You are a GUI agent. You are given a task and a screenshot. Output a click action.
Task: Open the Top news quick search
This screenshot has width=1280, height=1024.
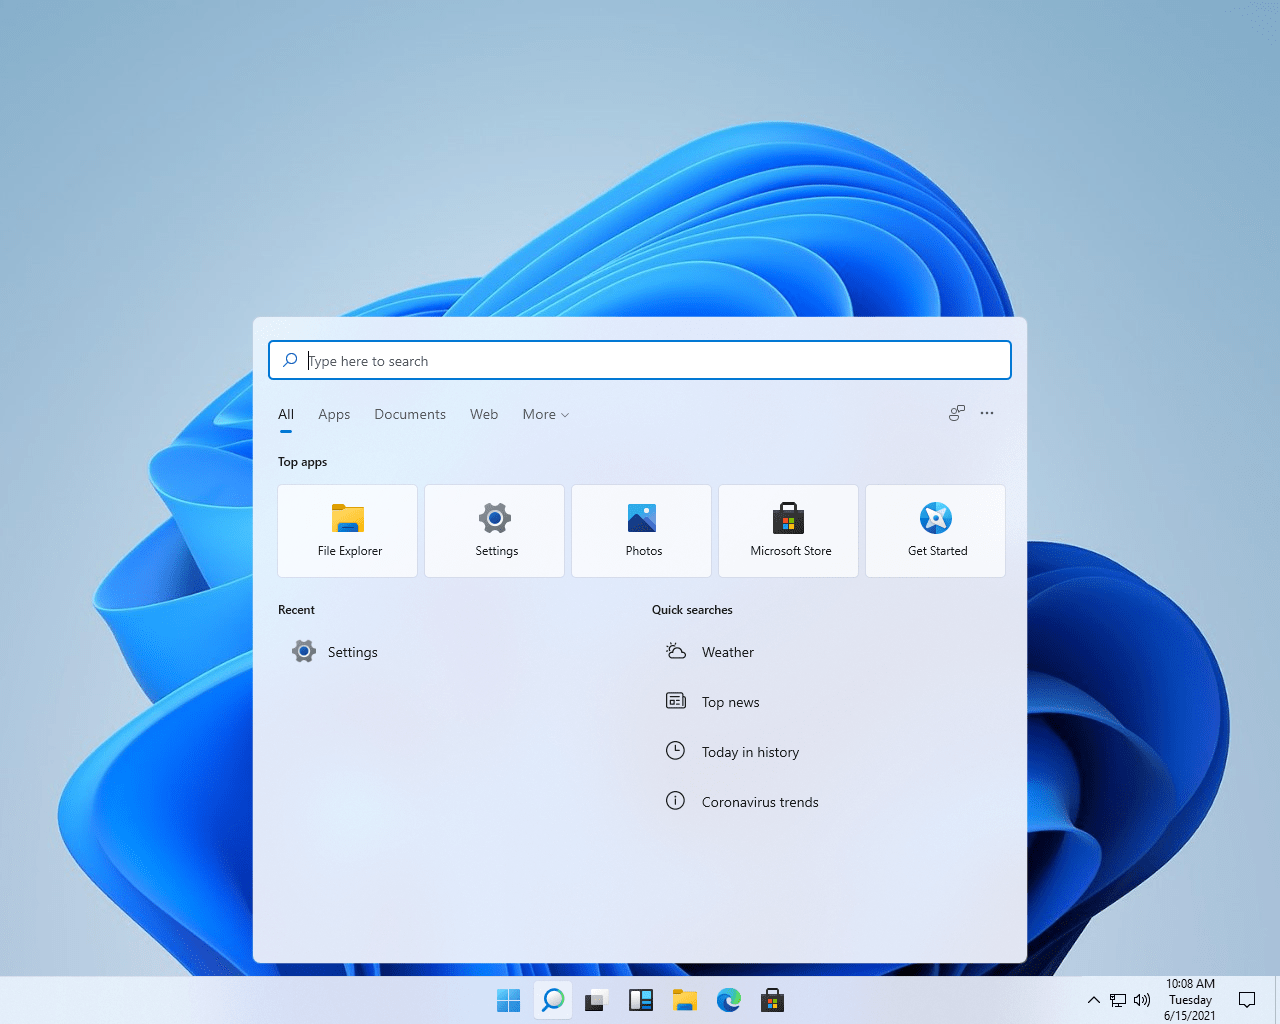coord(729,701)
